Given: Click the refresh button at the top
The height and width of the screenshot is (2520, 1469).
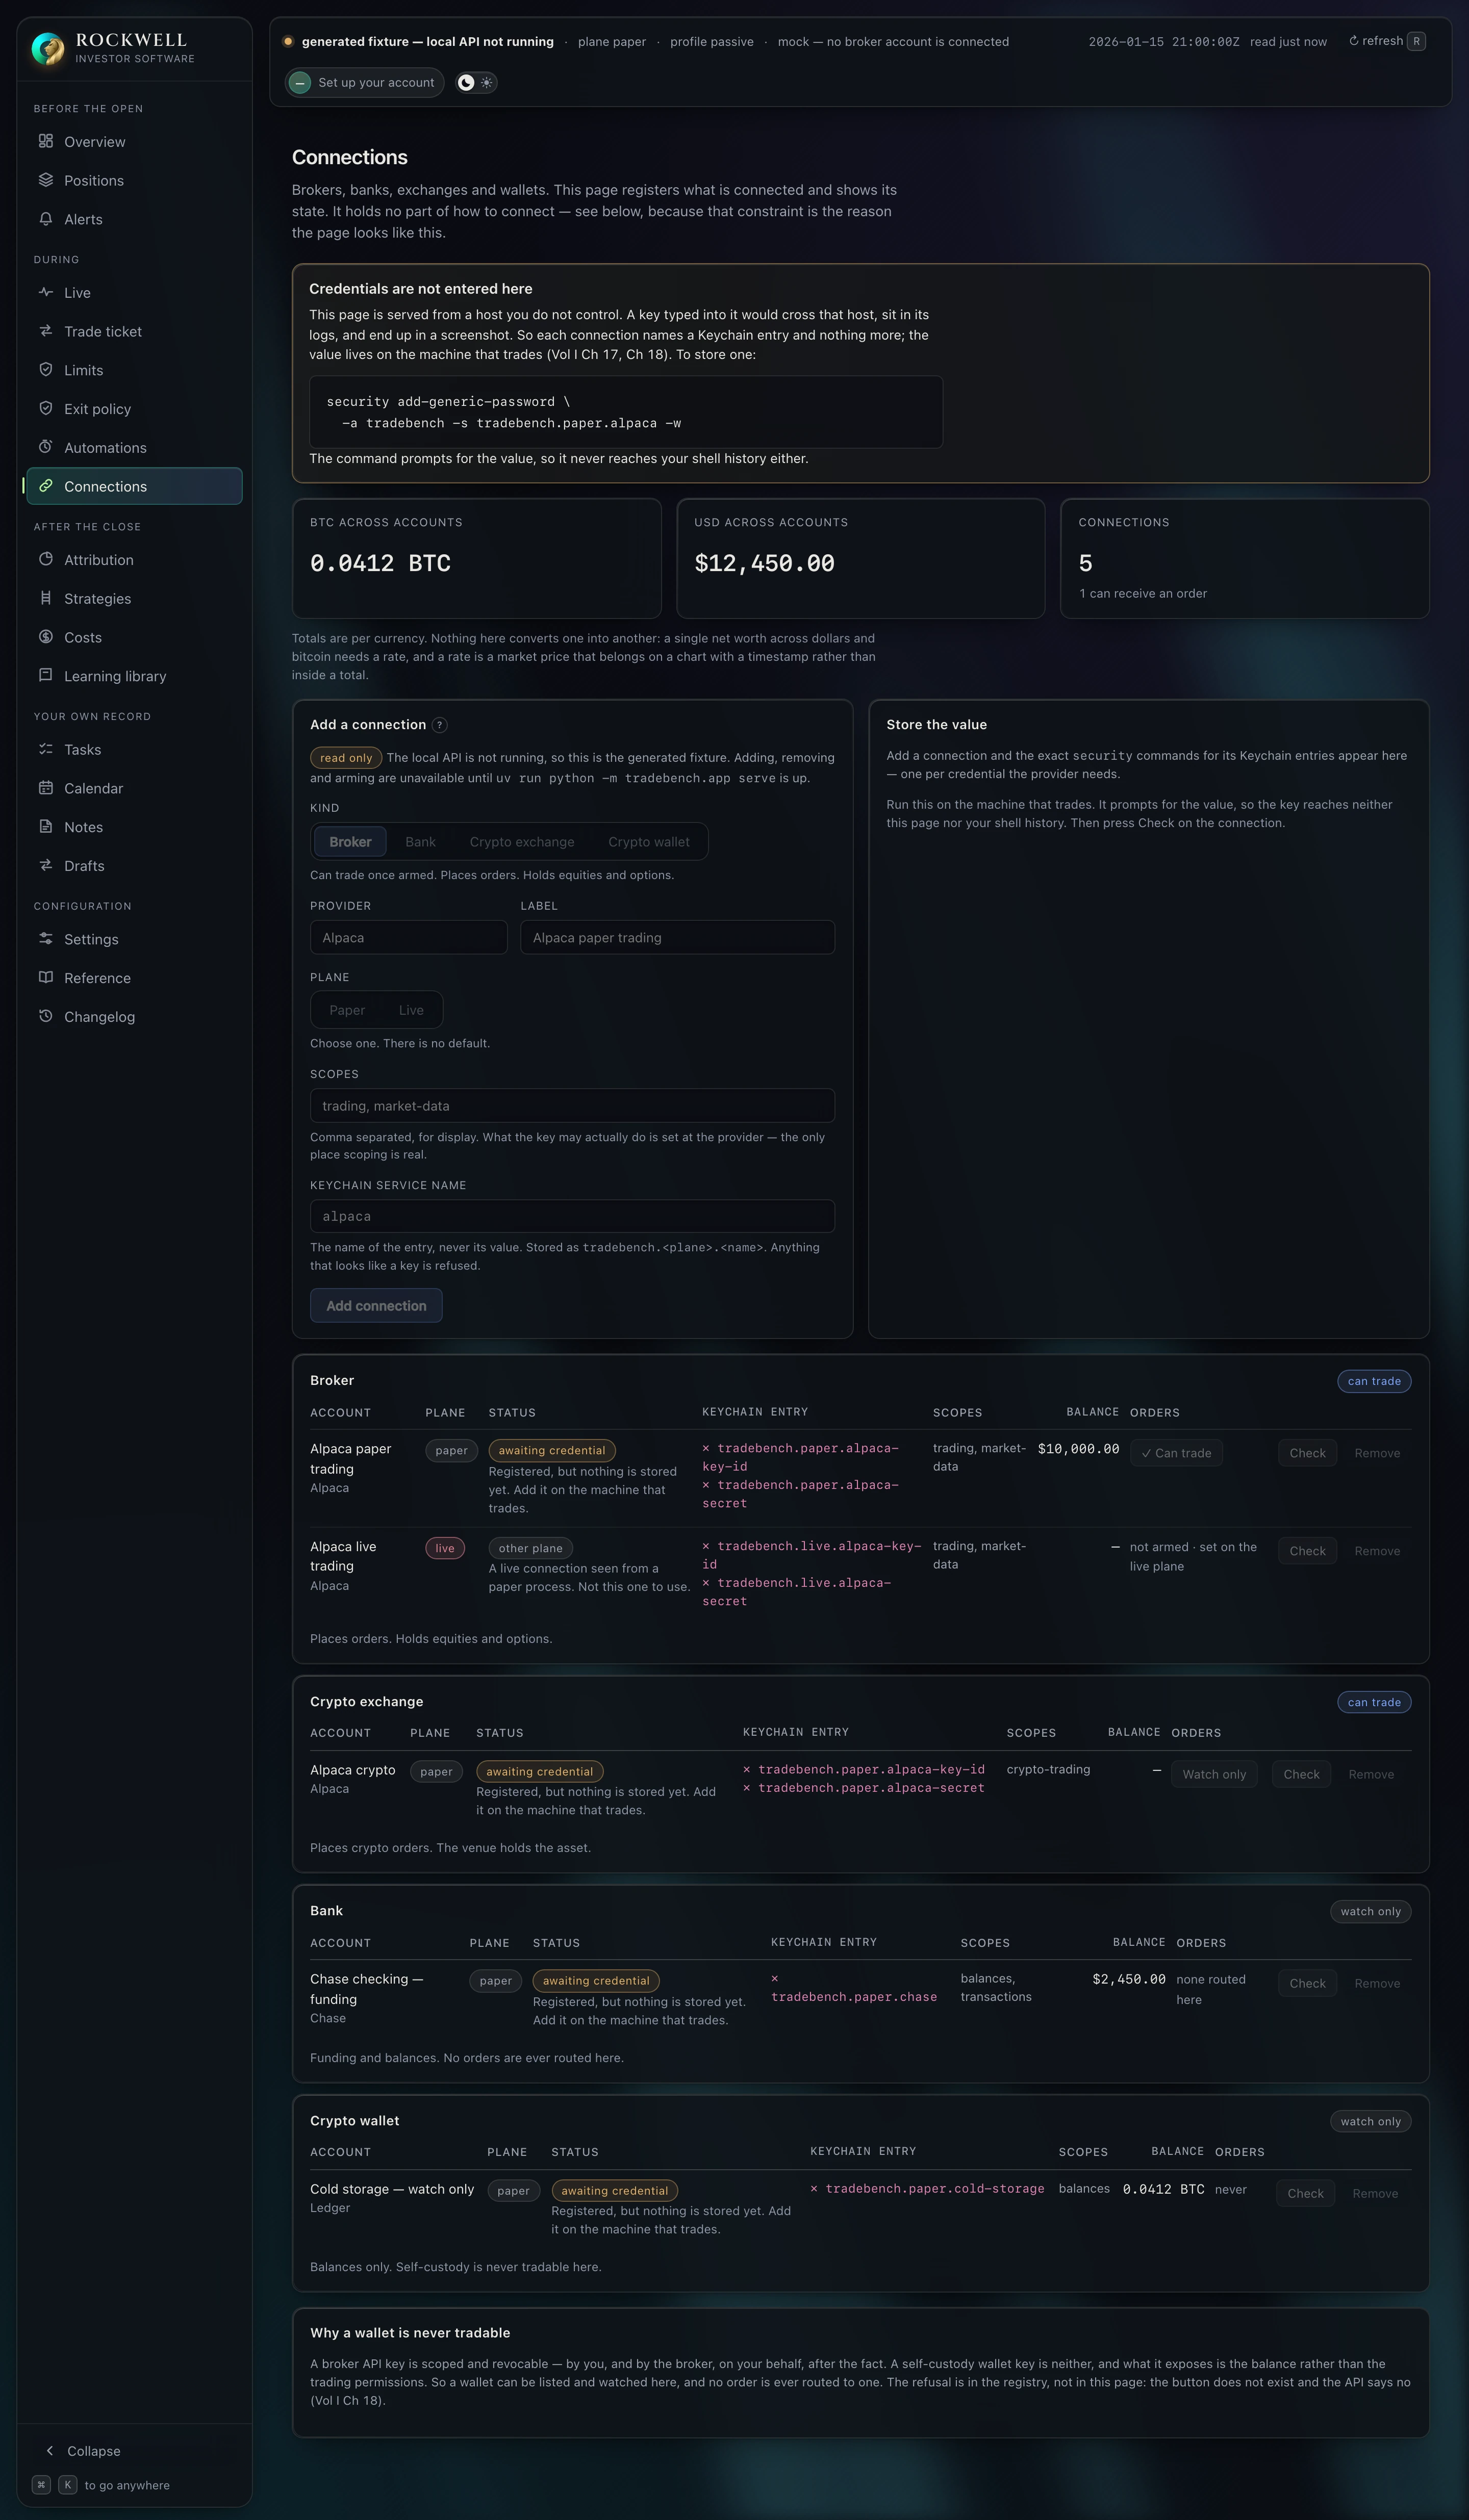Looking at the screenshot, I should (1386, 41).
